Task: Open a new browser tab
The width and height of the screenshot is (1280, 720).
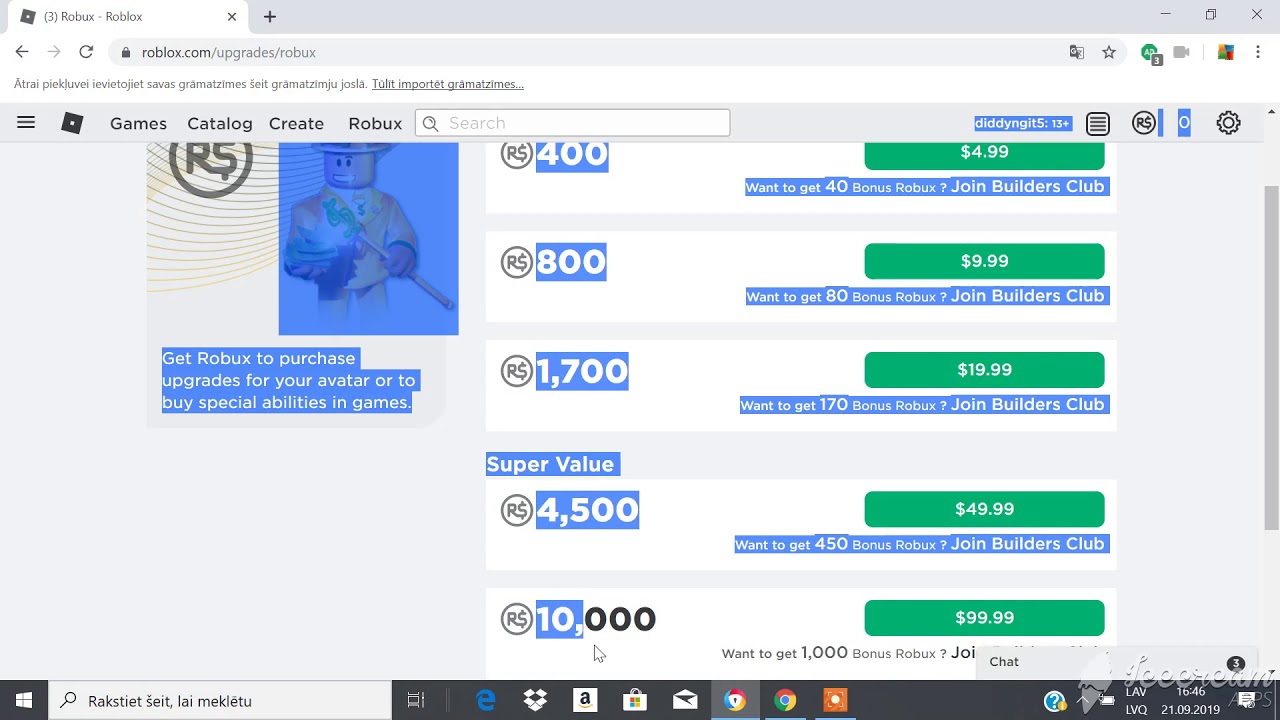Action: point(270,16)
